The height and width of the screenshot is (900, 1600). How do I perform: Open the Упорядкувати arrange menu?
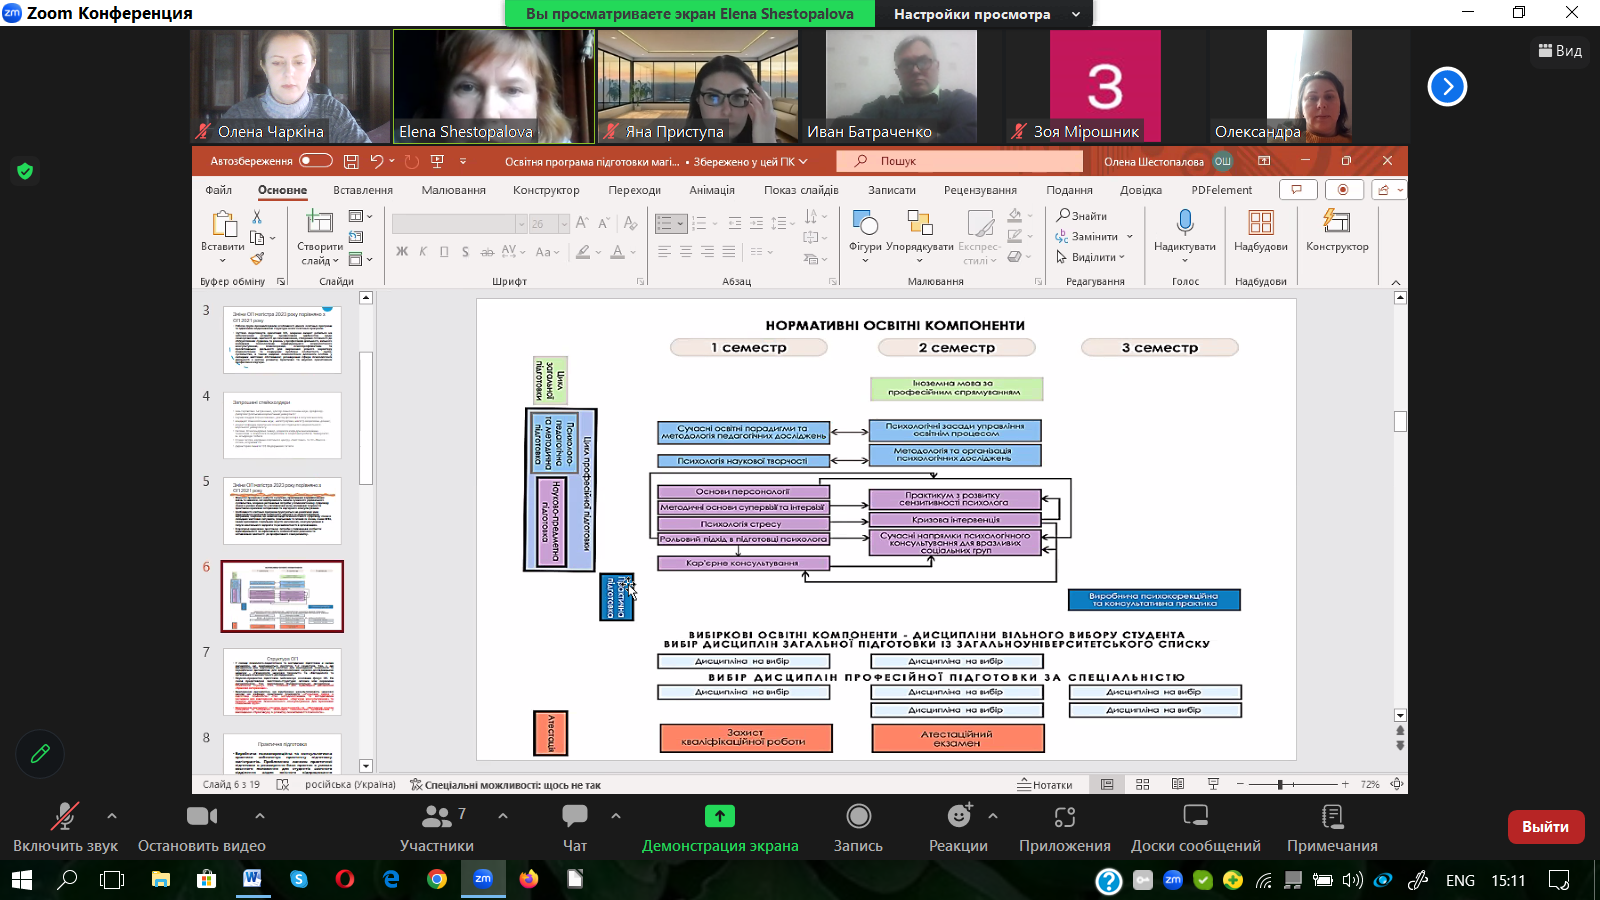pyautogui.click(x=920, y=235)
